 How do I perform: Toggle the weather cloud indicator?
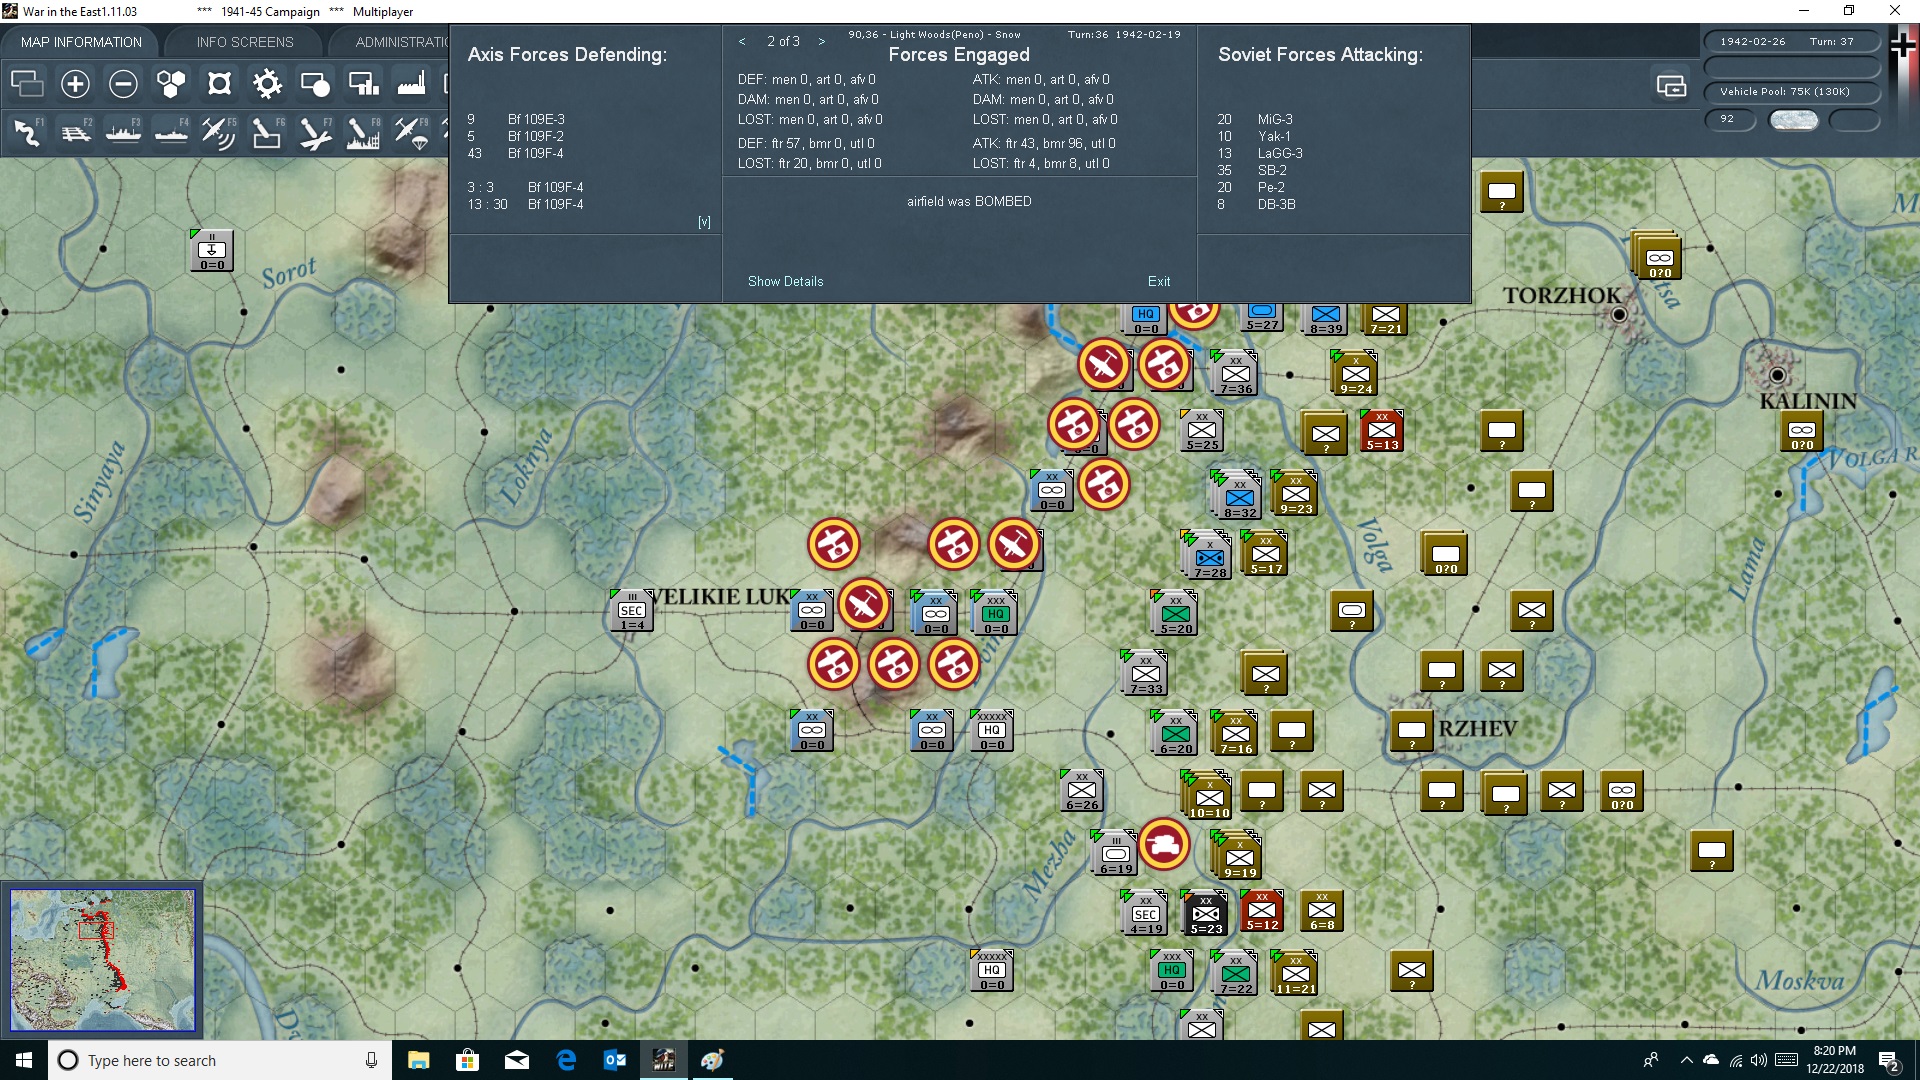pyautogui.click(x=1794, y=119)
